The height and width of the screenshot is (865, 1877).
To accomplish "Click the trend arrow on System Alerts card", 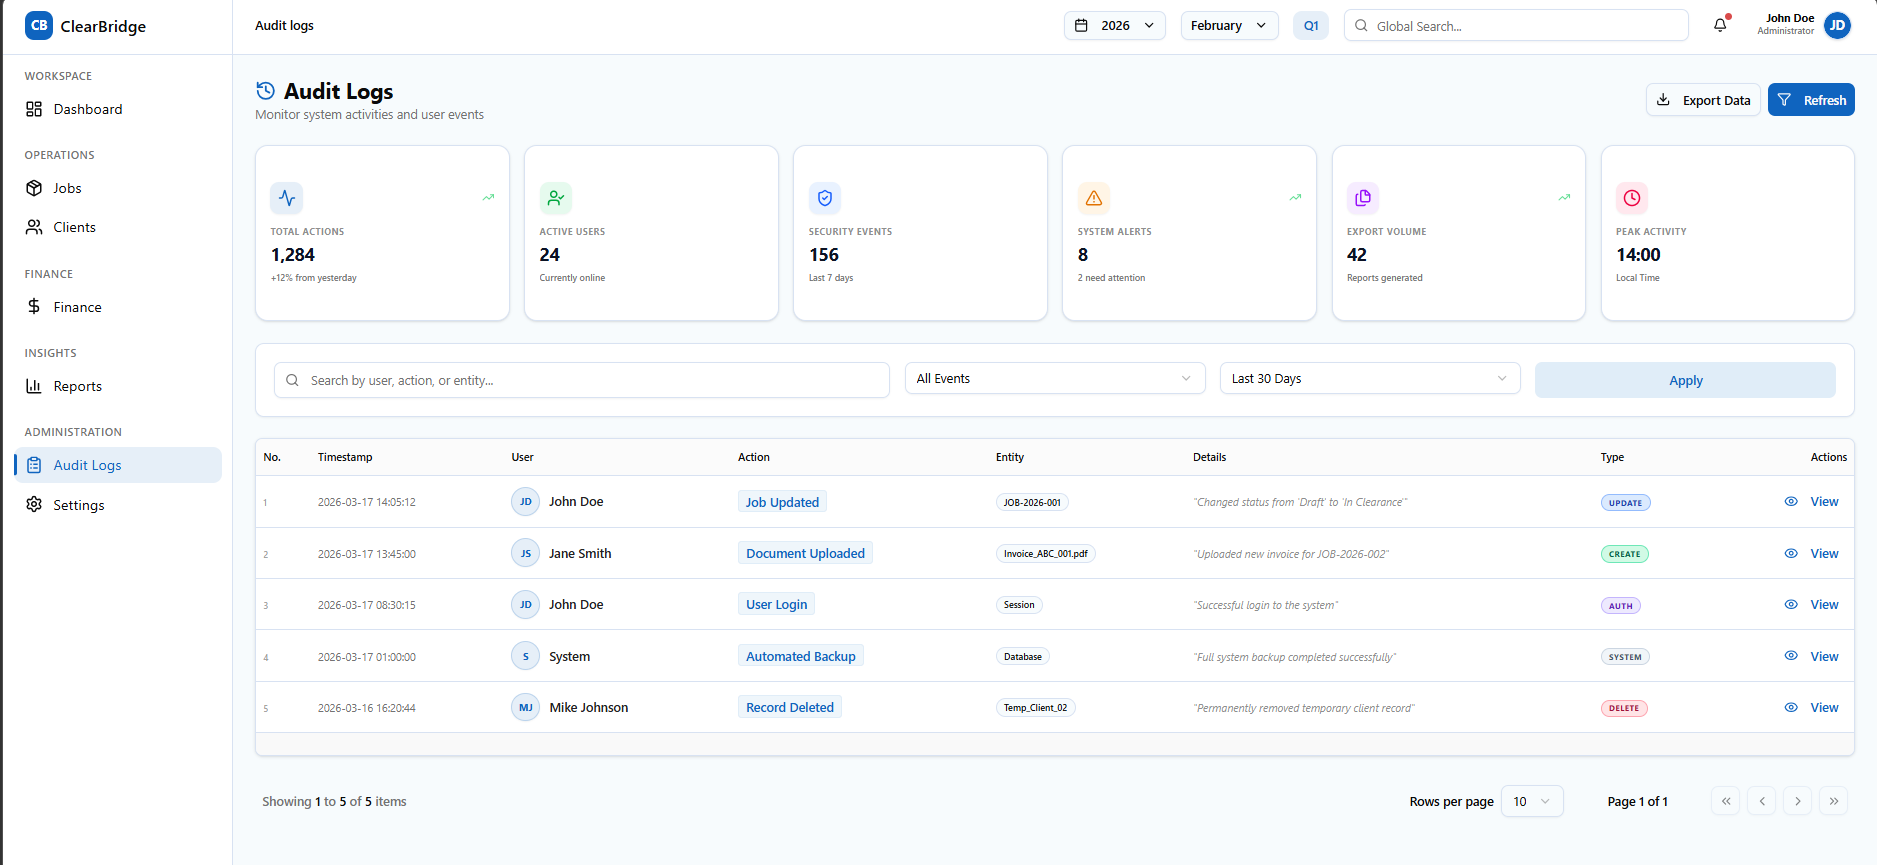I will (1295, 197).
